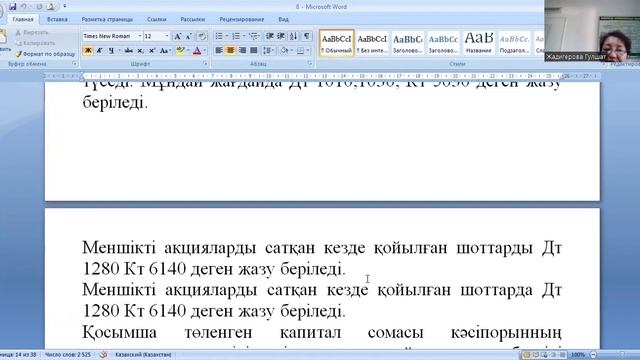Toggle strikethrough formatting
This screenshot has width=640, height=360.
click(129, 51)
